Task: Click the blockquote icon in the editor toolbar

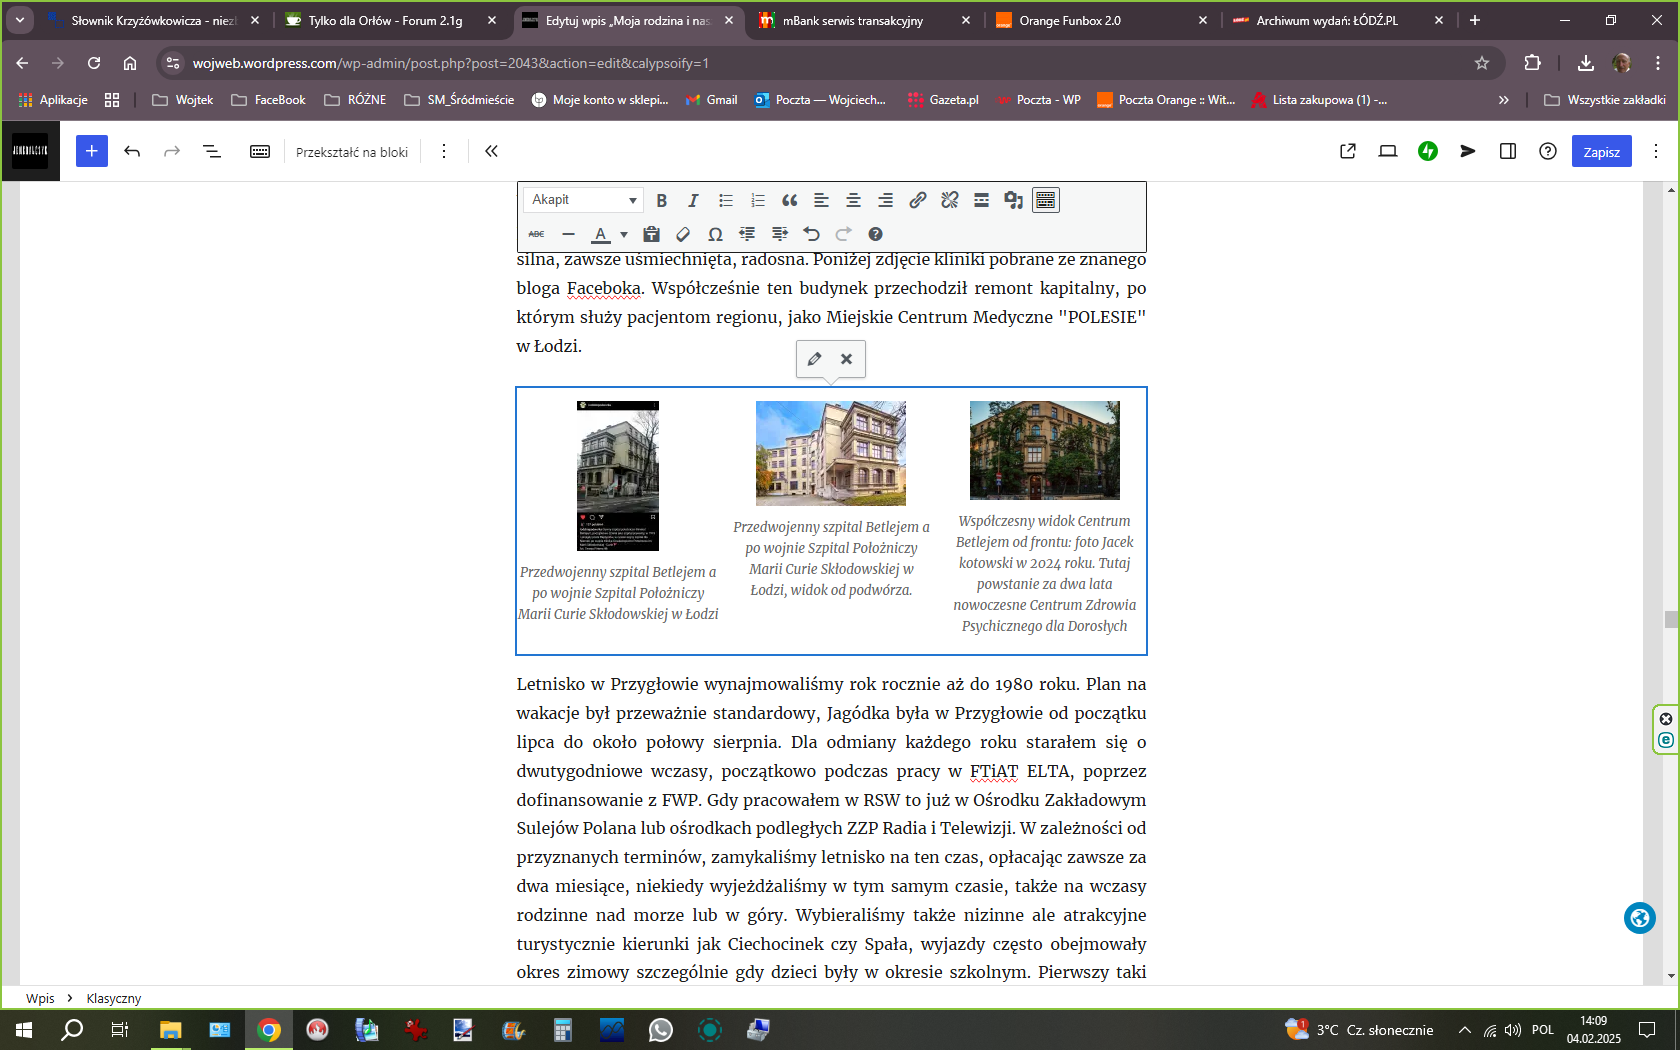Action: (789, 200)
